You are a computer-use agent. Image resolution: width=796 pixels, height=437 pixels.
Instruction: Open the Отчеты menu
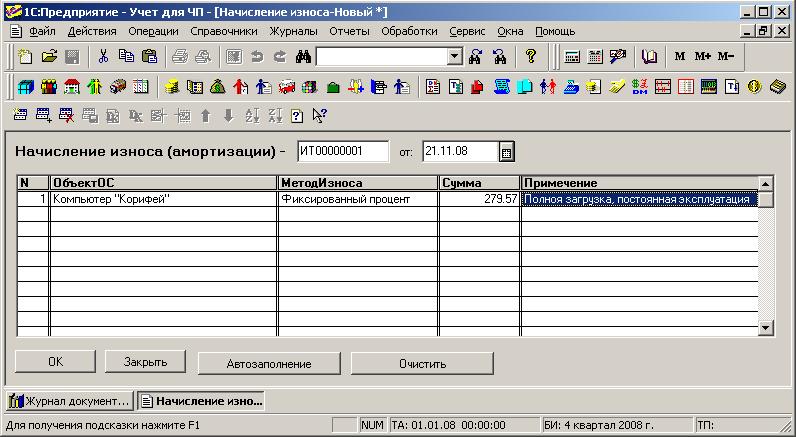click(x=349, y=31)
